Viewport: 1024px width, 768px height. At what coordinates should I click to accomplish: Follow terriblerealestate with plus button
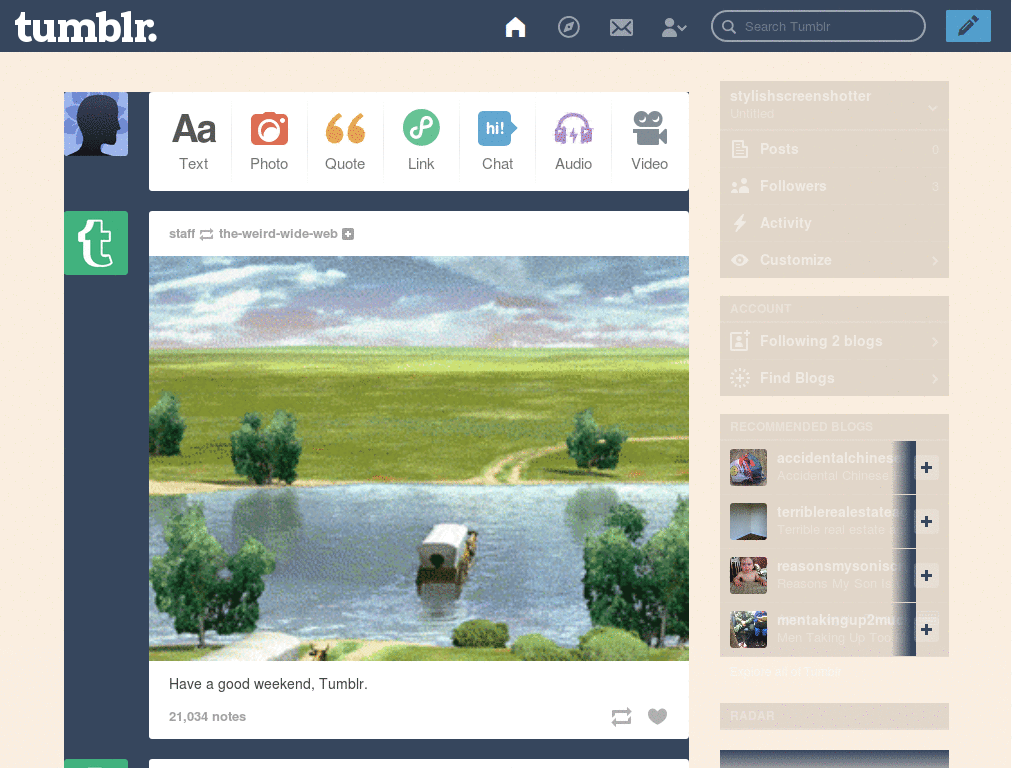pos(926,521)
